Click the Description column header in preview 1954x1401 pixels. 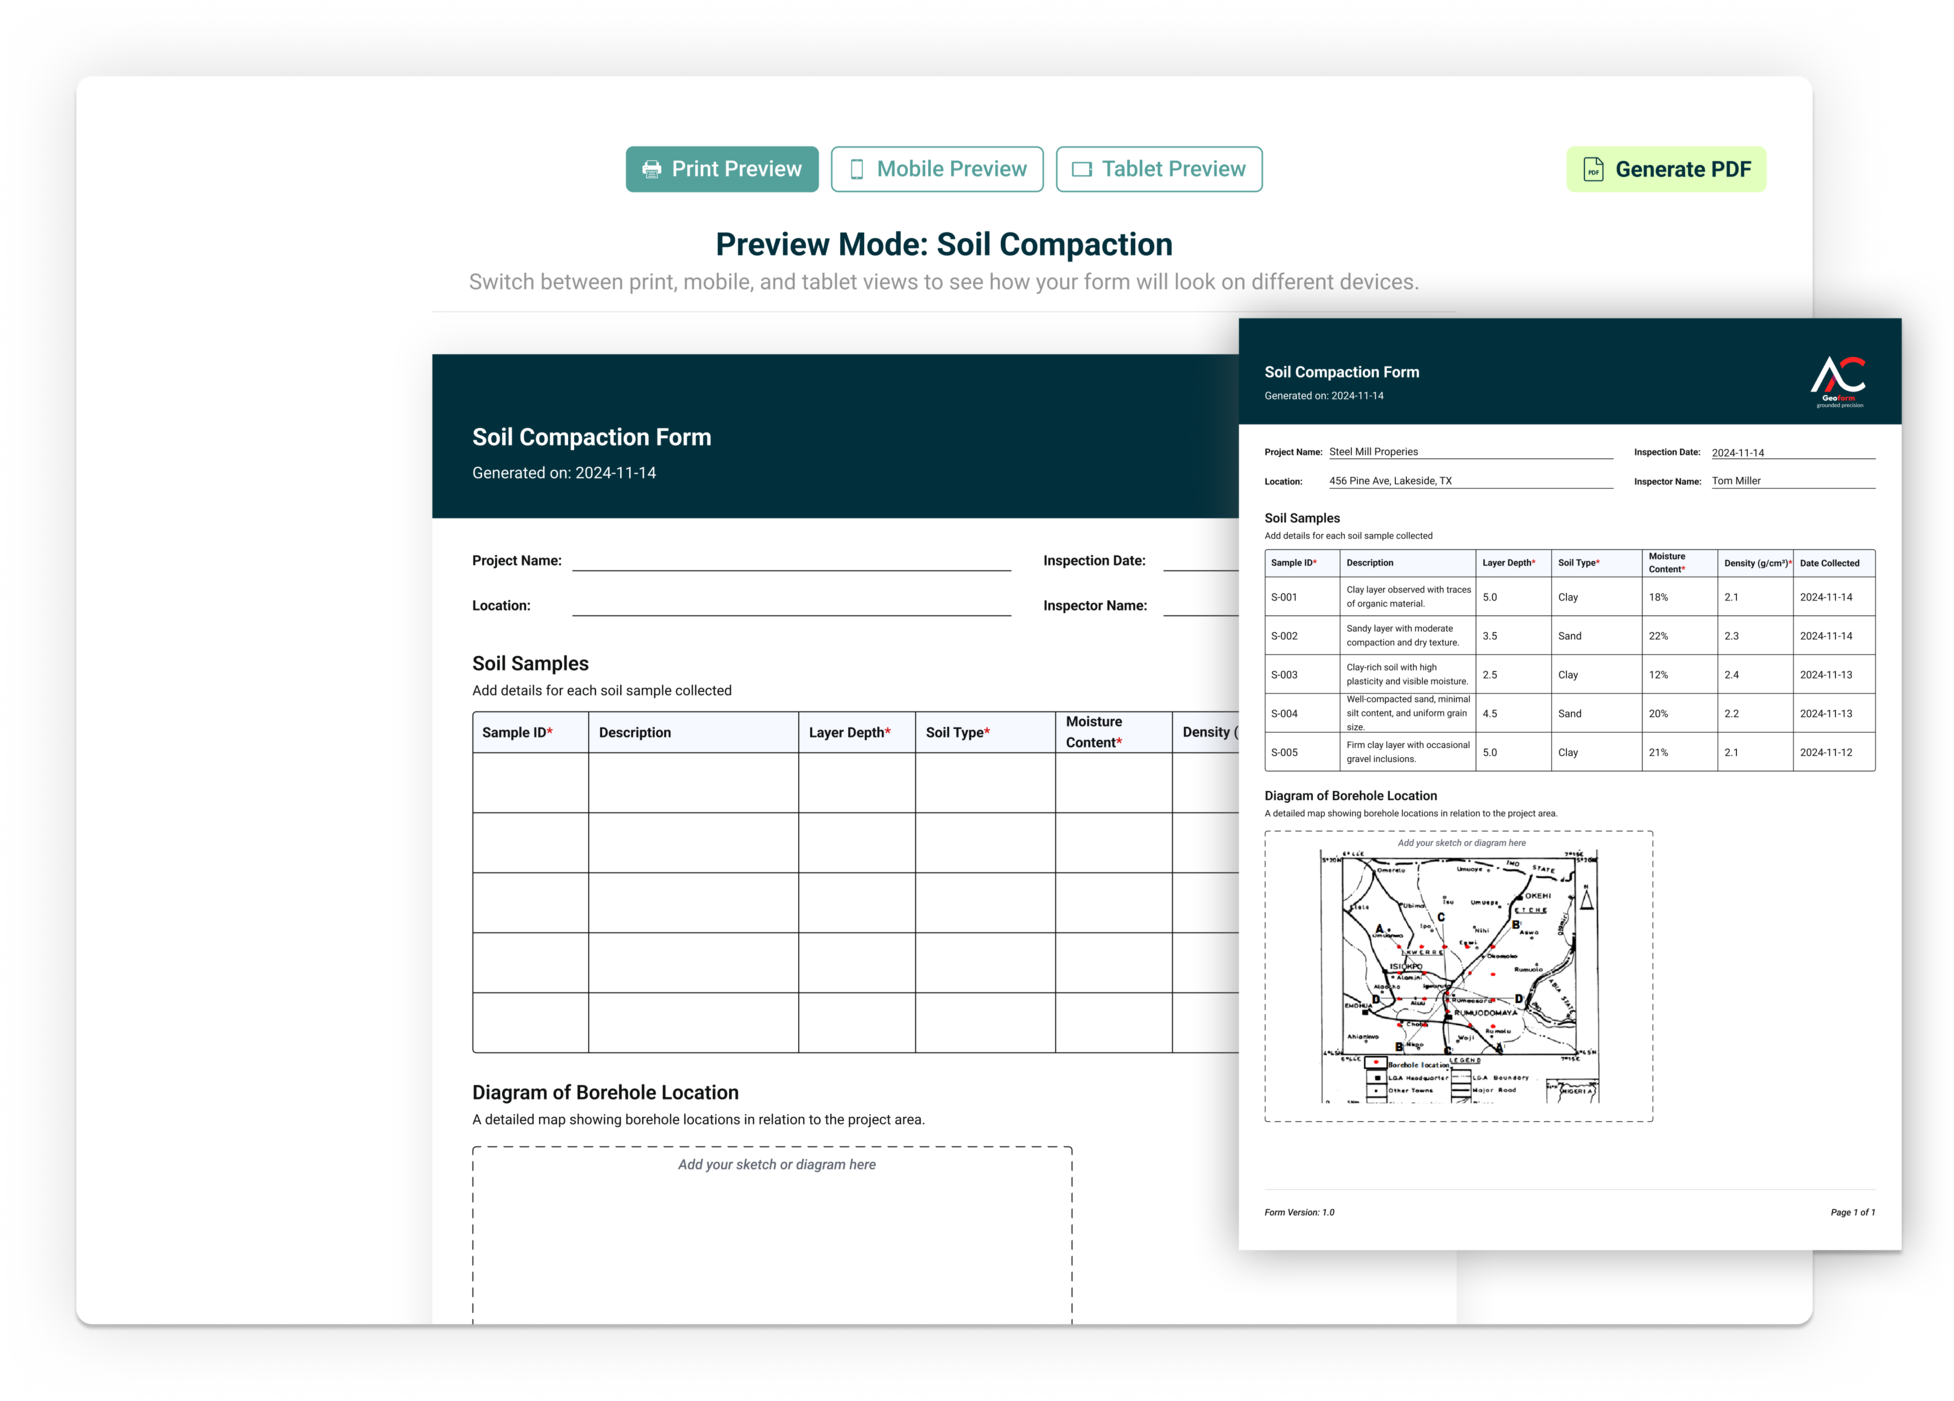click(x=693, y=732)
